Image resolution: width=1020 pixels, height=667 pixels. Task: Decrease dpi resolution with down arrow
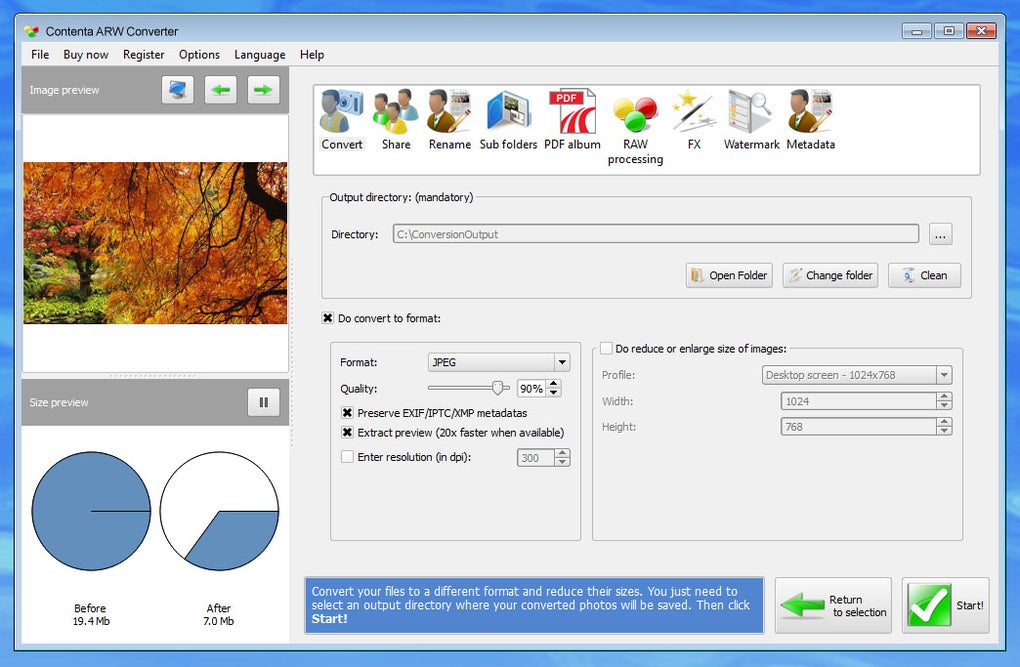(x=563, y=462)
